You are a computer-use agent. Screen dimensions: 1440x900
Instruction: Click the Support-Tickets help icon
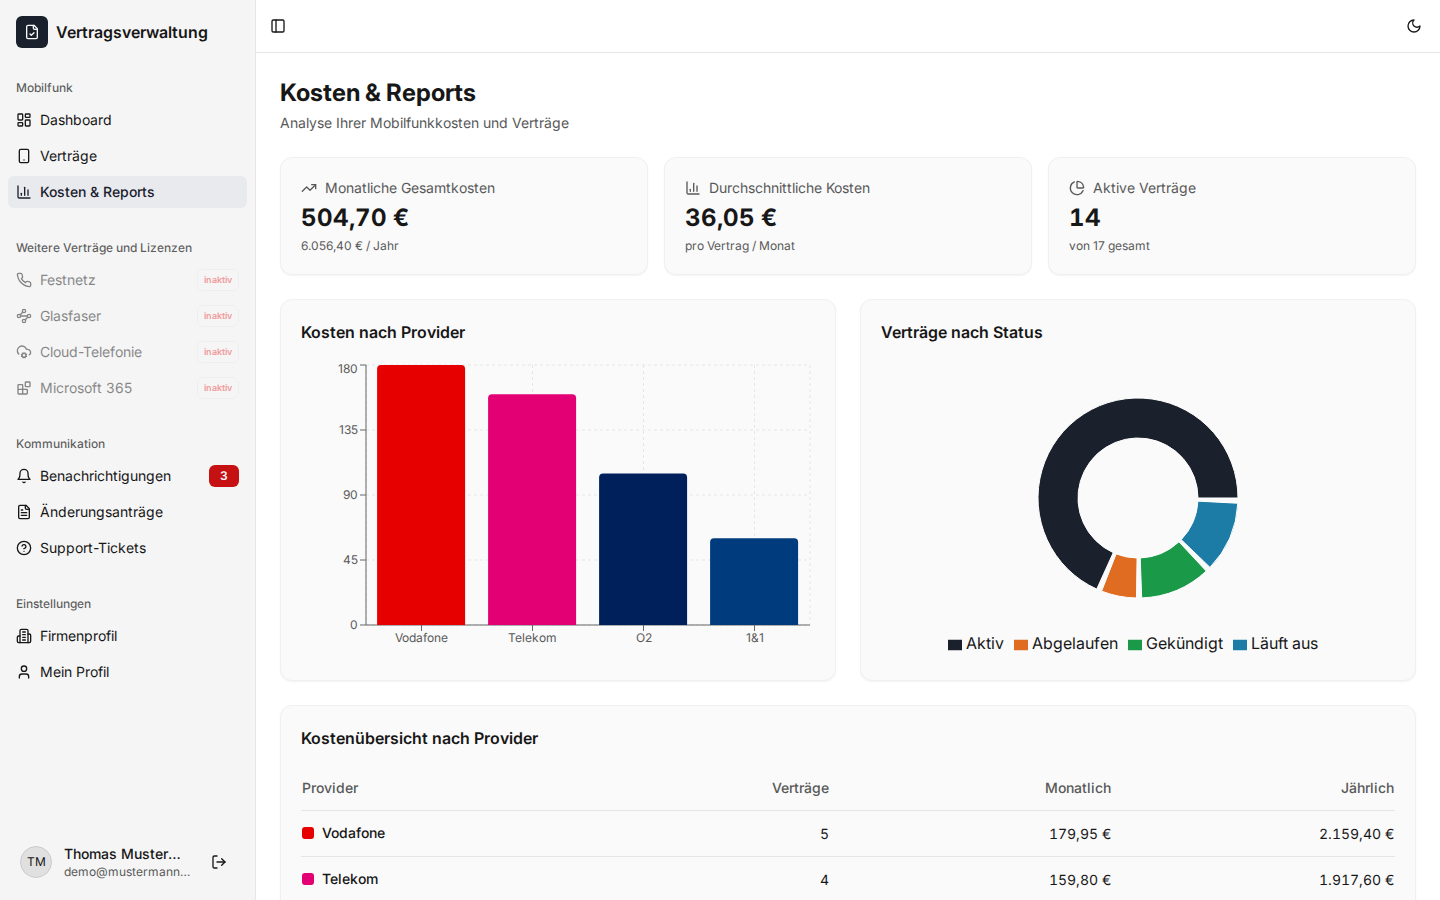click(24, 548)
